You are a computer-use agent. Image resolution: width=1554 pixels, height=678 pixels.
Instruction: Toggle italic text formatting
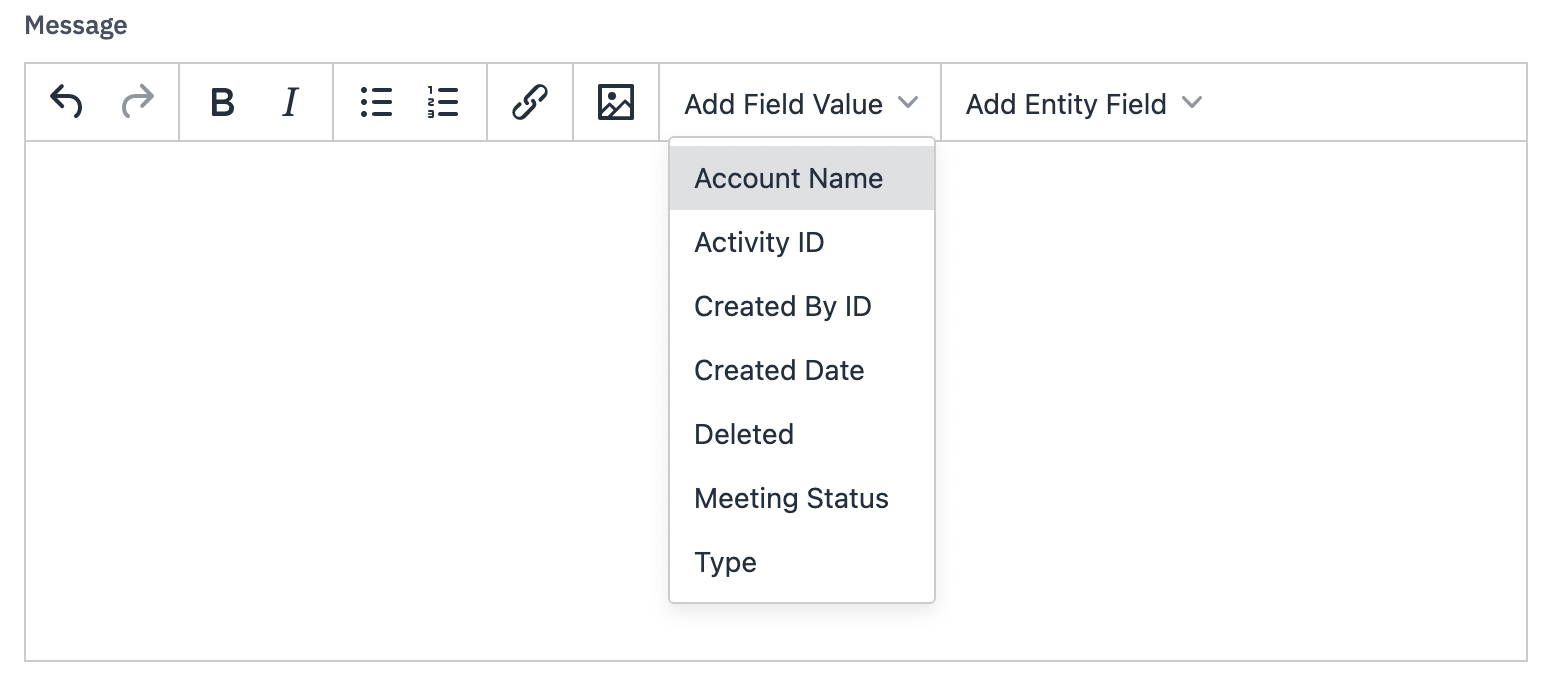click(290, 102)
